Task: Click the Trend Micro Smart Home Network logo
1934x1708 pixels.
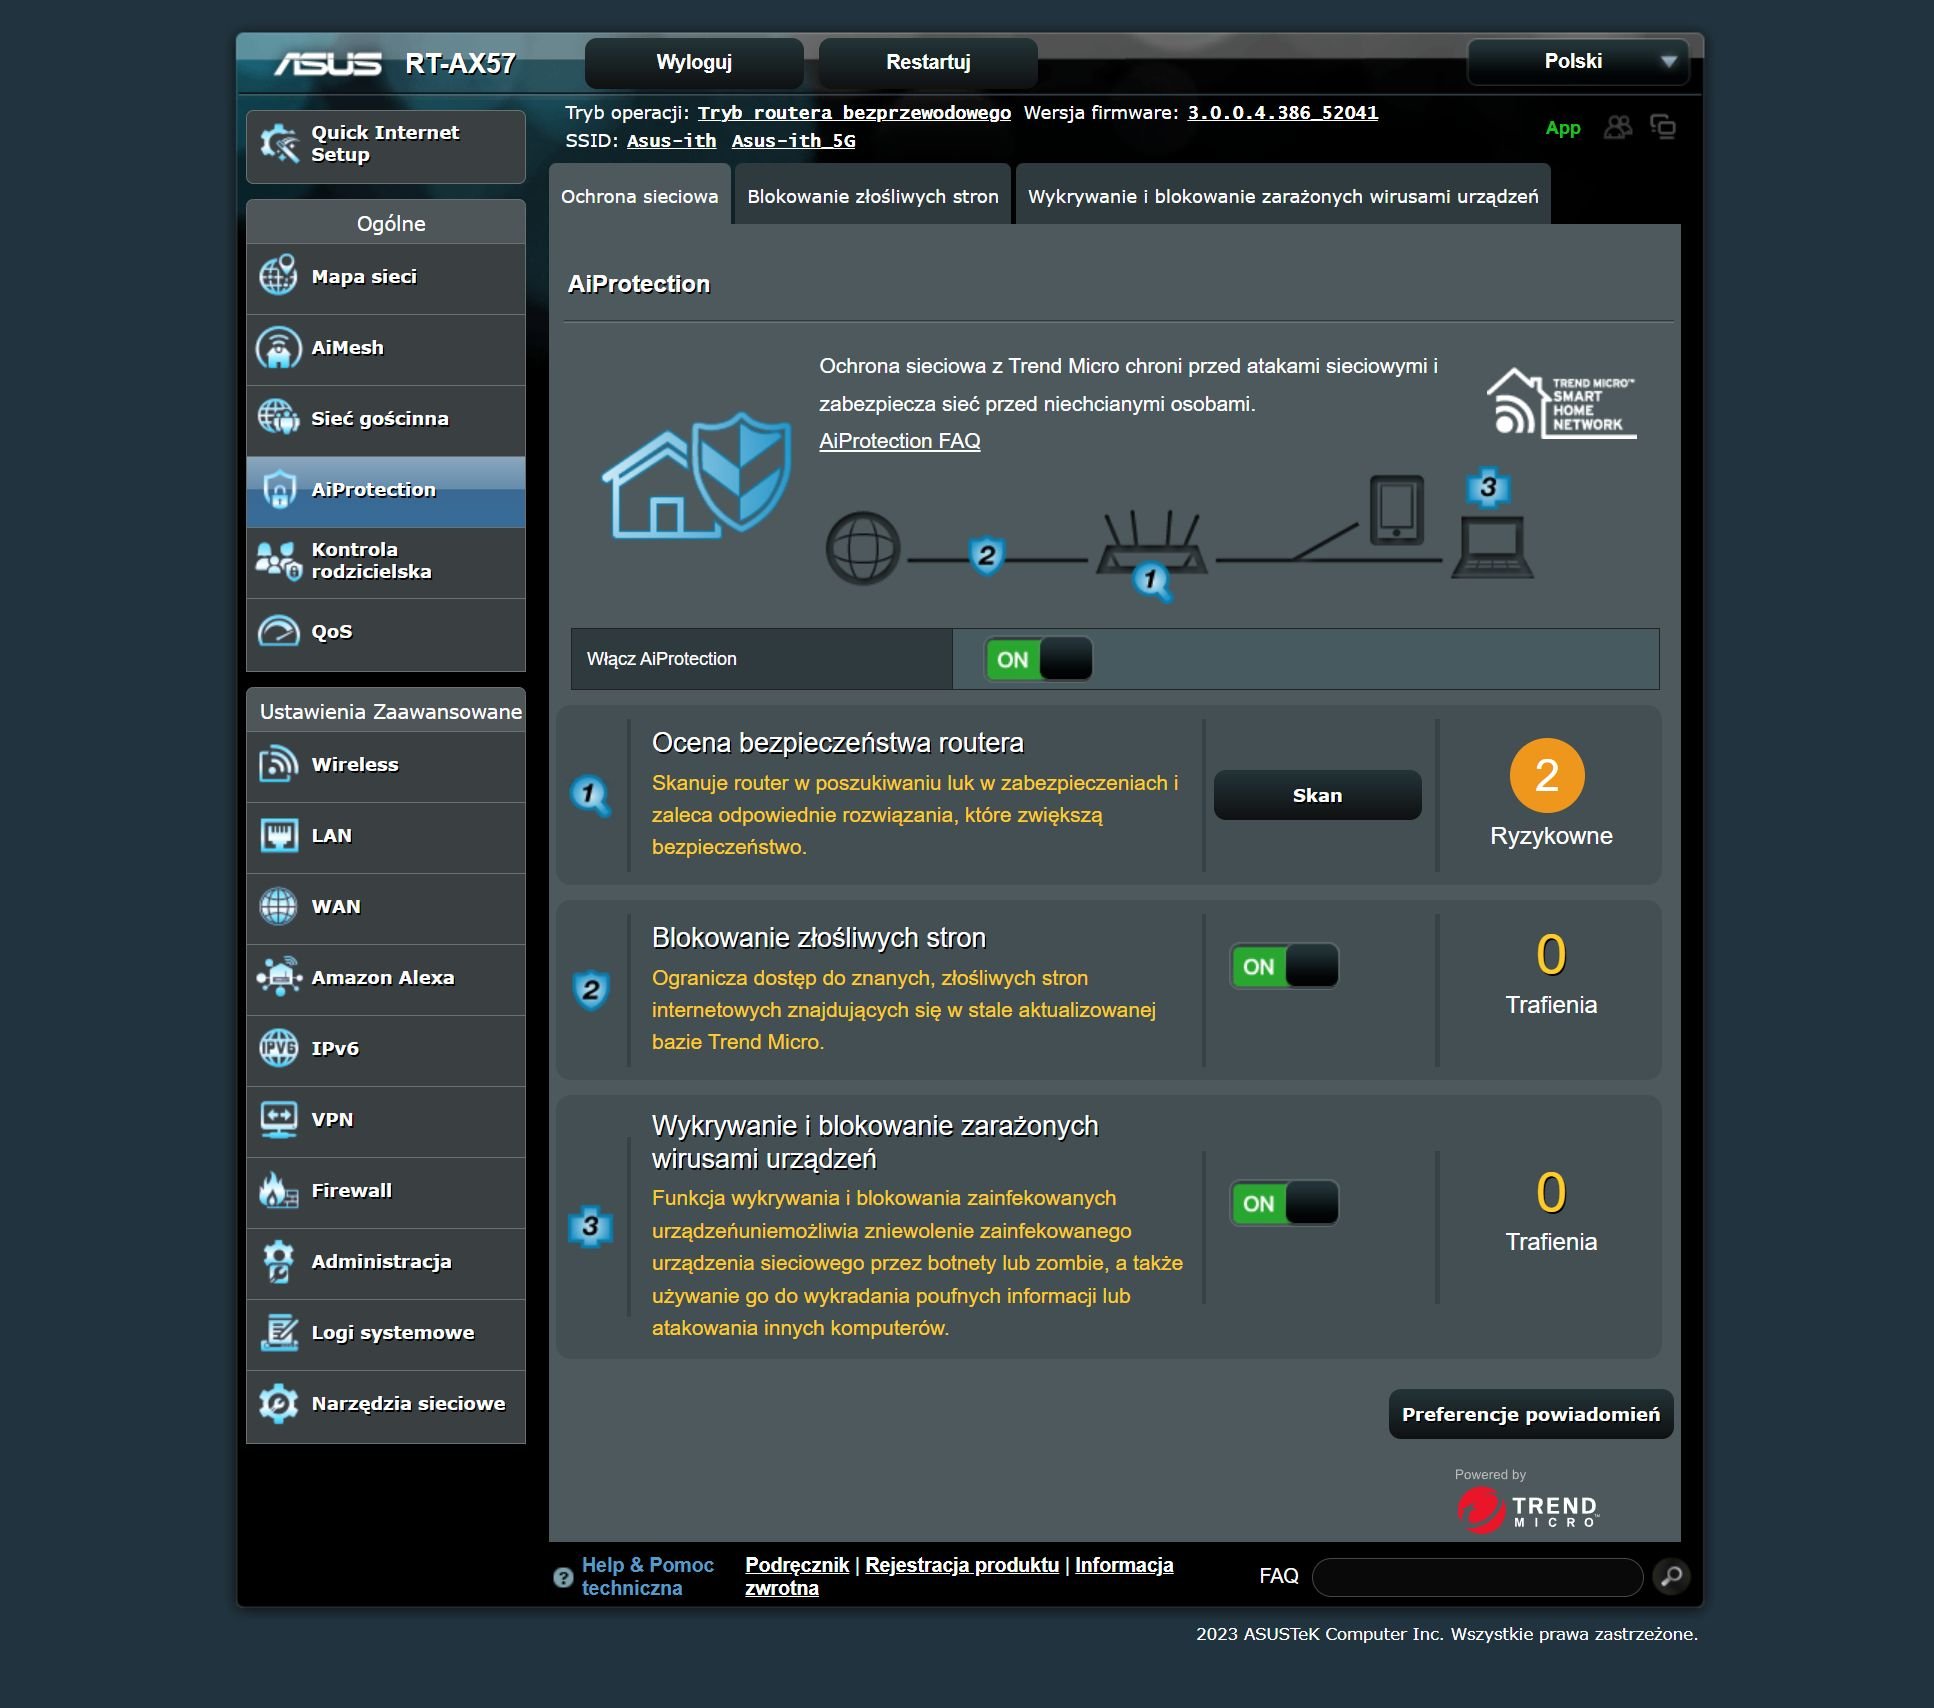Action: click(x=1561, y=403)
